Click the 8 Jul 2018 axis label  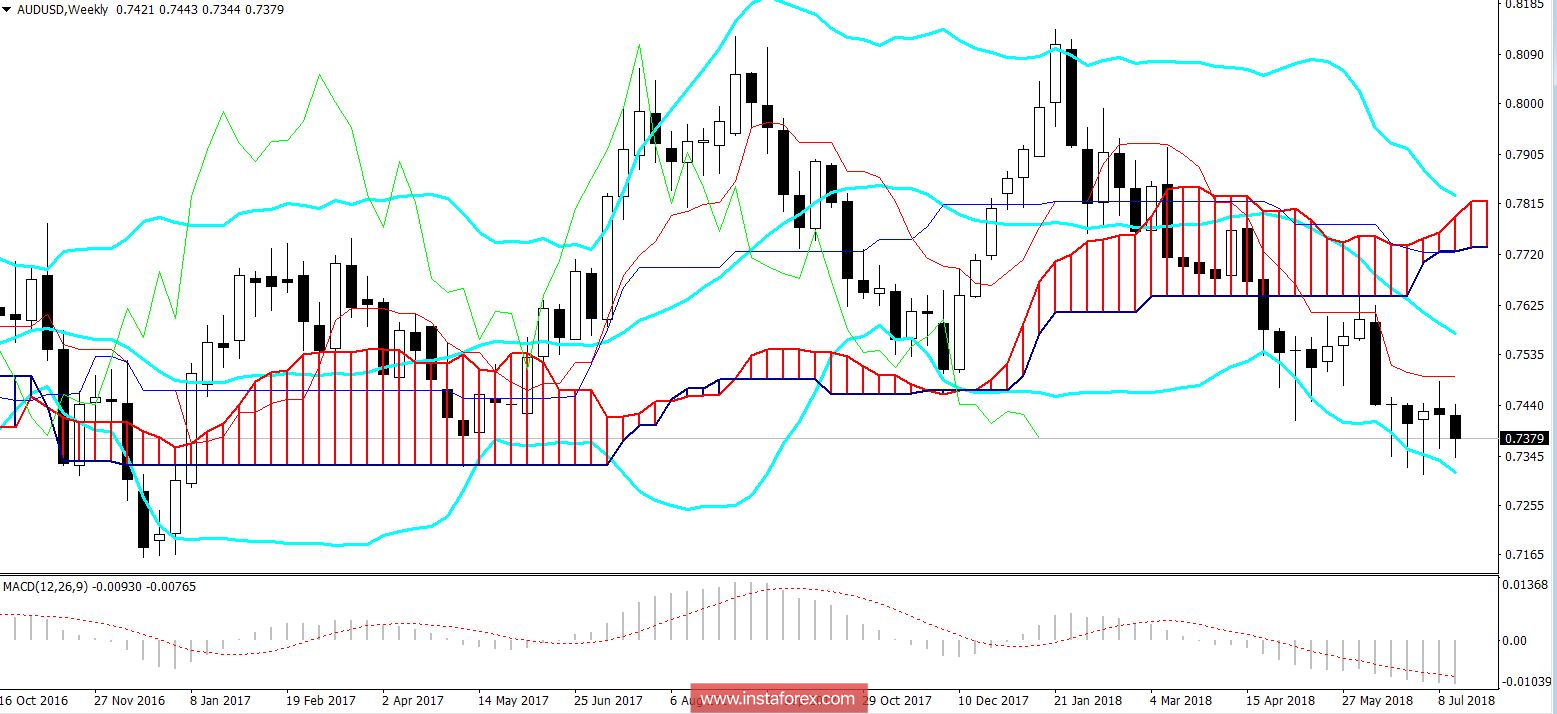point(1466,701)
